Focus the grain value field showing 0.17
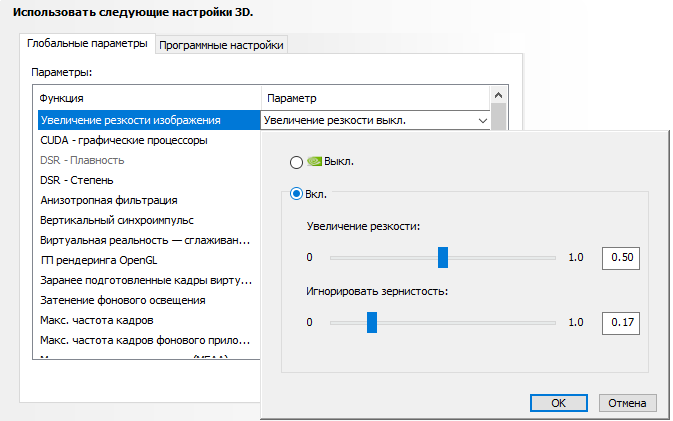 click(x=620, y=322)
